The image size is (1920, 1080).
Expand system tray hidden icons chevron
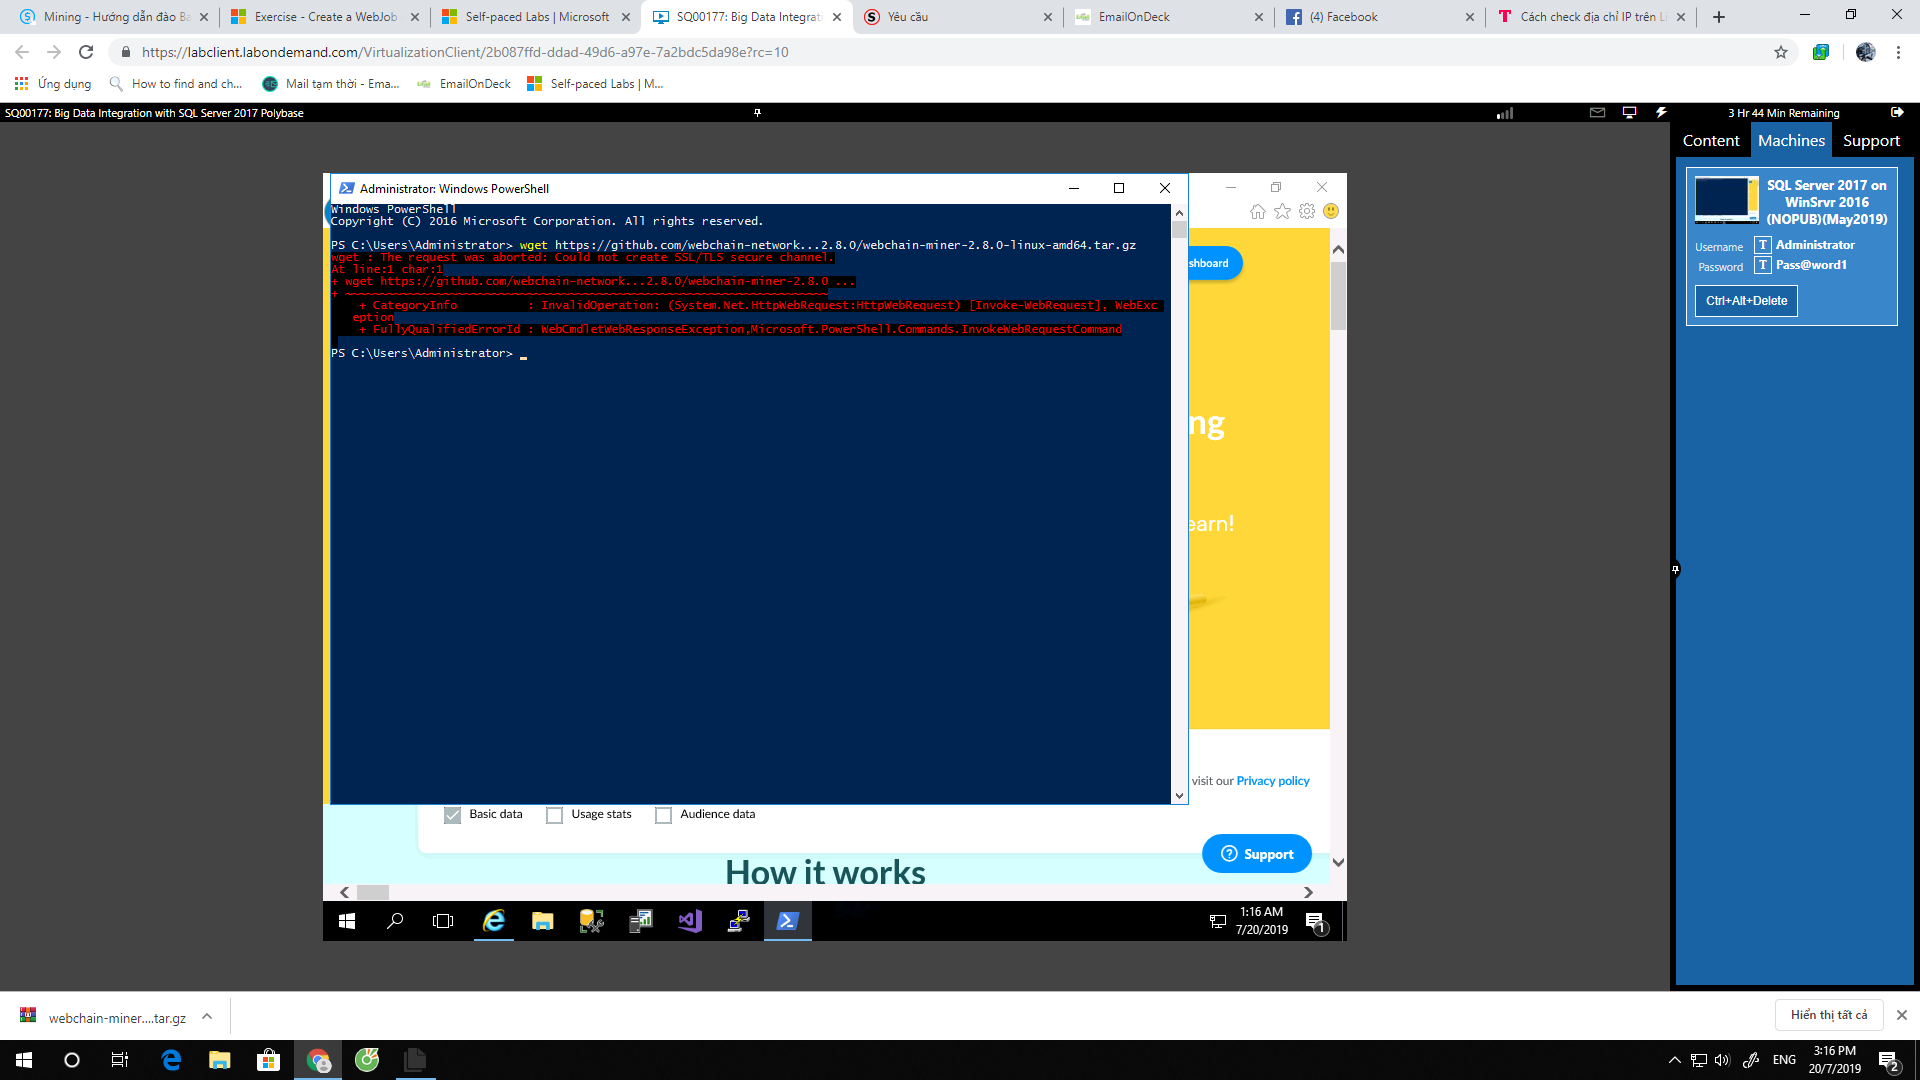[1674, 1060]
